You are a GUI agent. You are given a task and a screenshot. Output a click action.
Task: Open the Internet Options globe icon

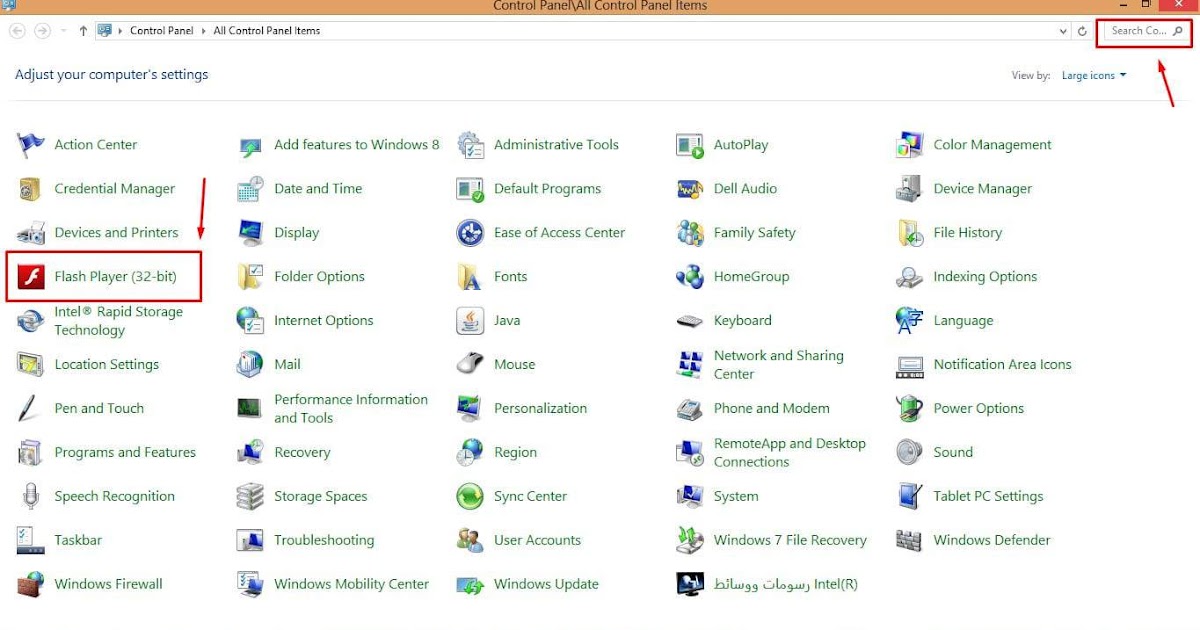[x=250, y=321]
